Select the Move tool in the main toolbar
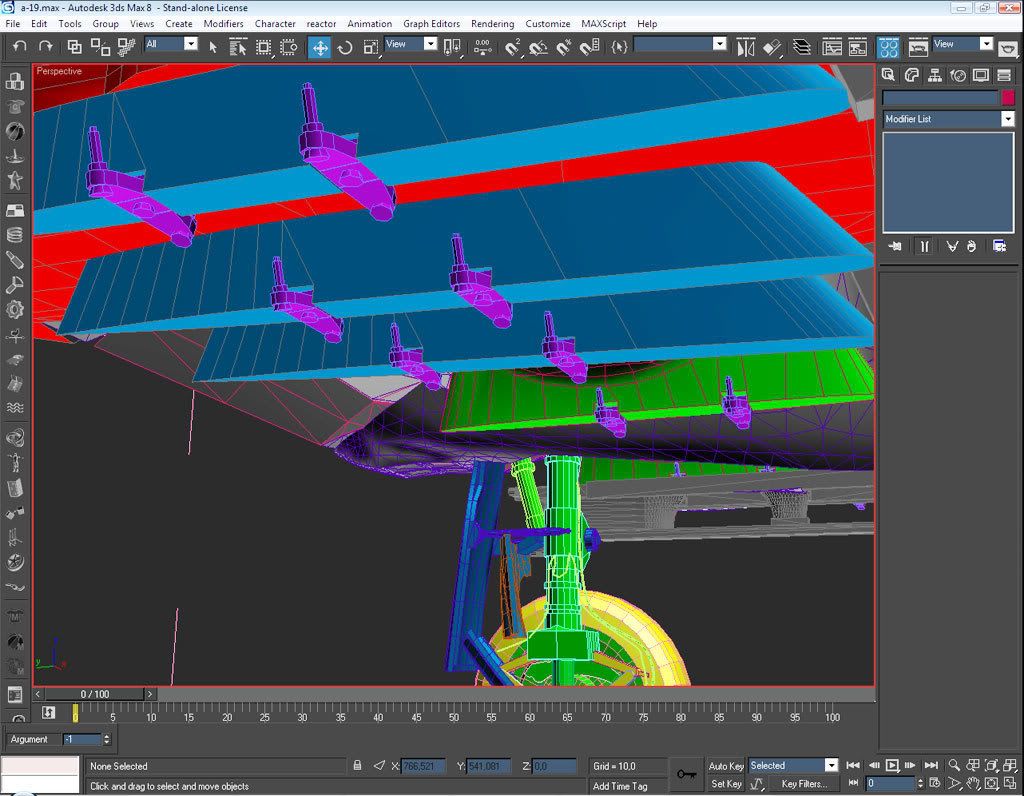Screen dimensions: 1024x796 click(320, 47)
